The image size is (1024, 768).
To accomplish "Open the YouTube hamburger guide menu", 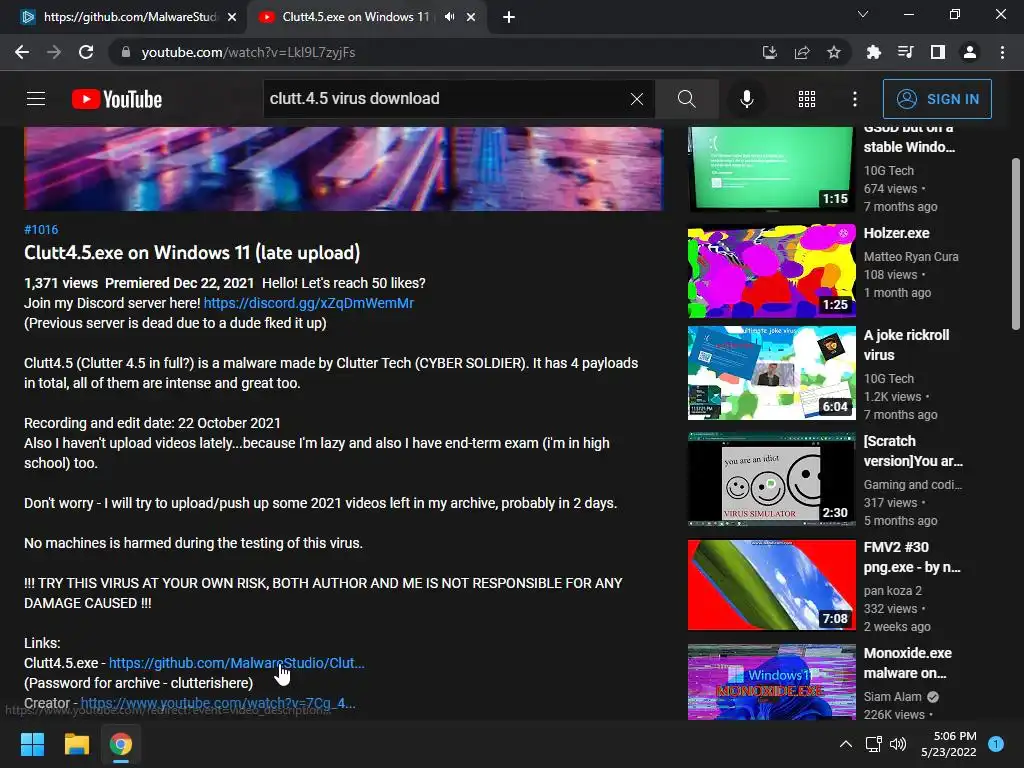I will point(36,99).
